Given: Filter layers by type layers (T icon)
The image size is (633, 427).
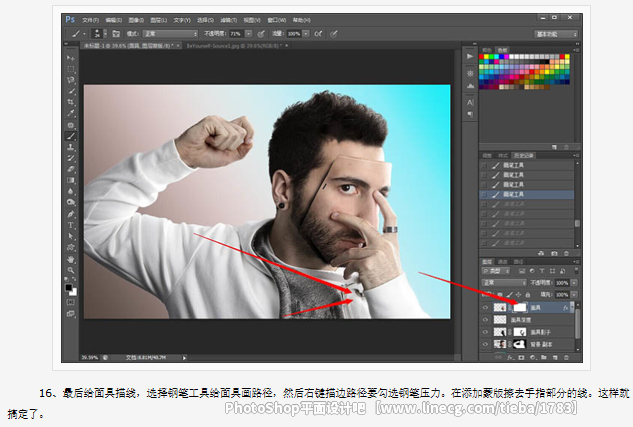Looking at the screenshot, I should [542, 271].
